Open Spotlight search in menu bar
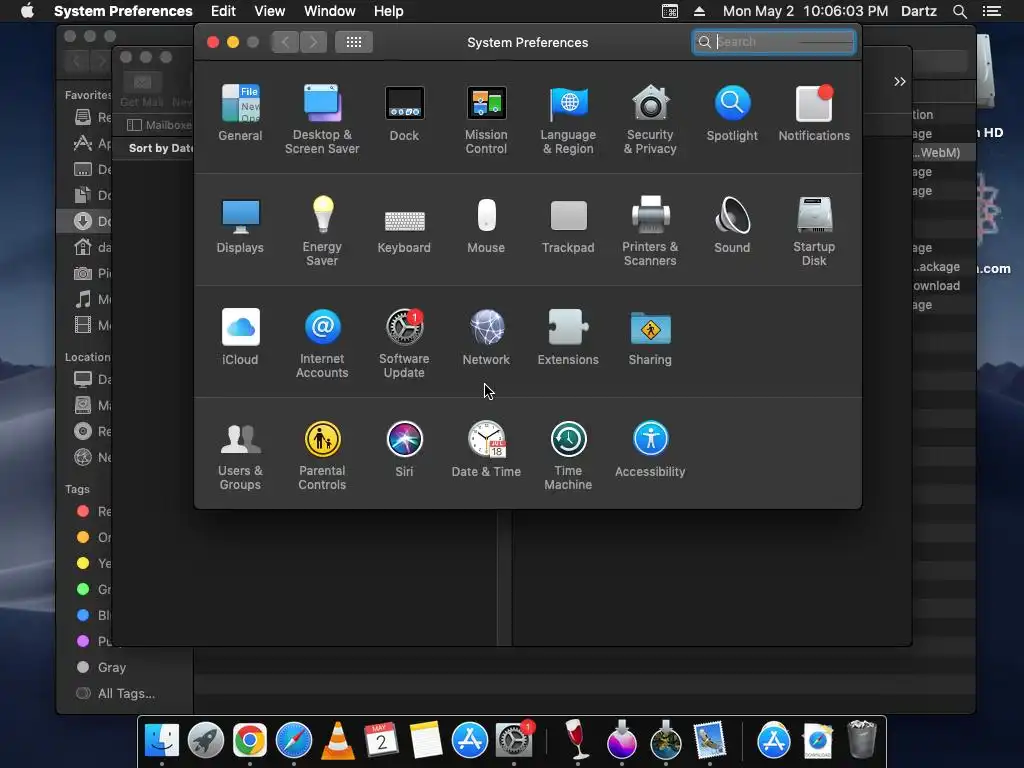This screenshot has height=768, width=1024. click(x=960, y=11)
